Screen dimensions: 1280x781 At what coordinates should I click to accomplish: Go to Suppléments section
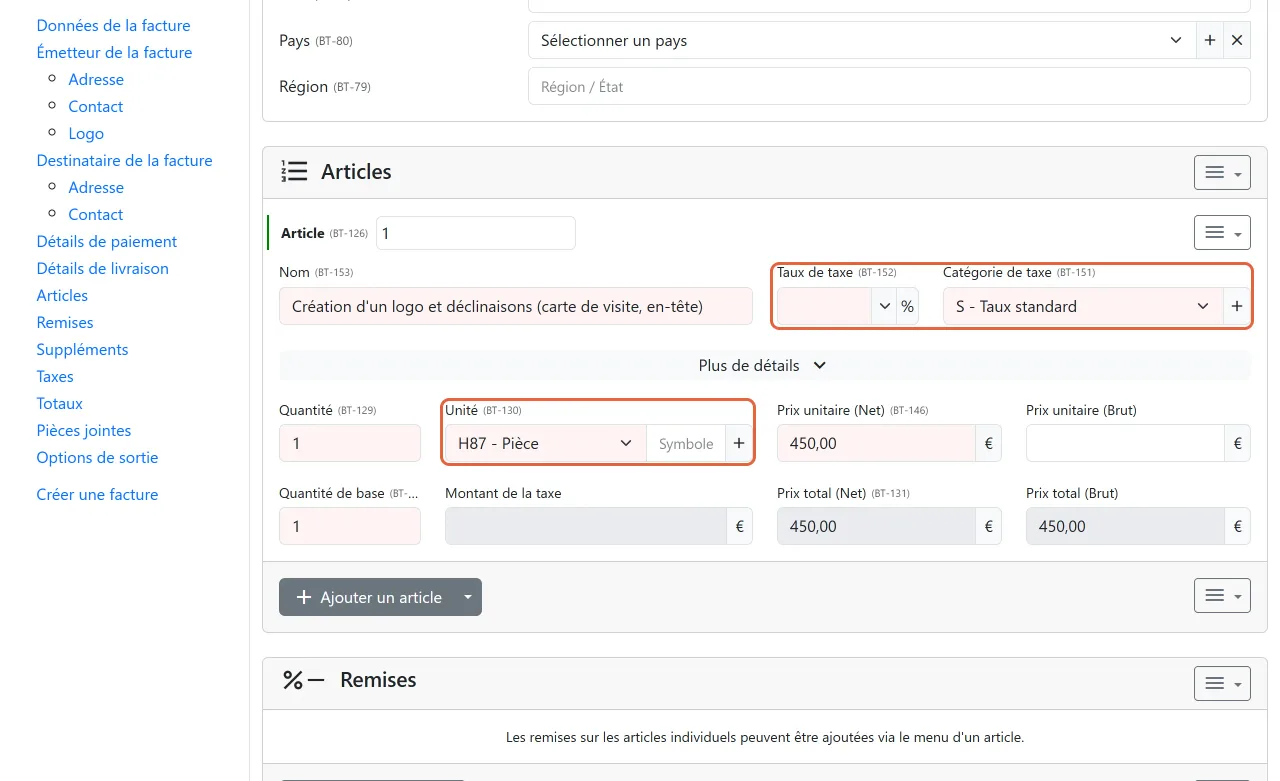(82, 349)
